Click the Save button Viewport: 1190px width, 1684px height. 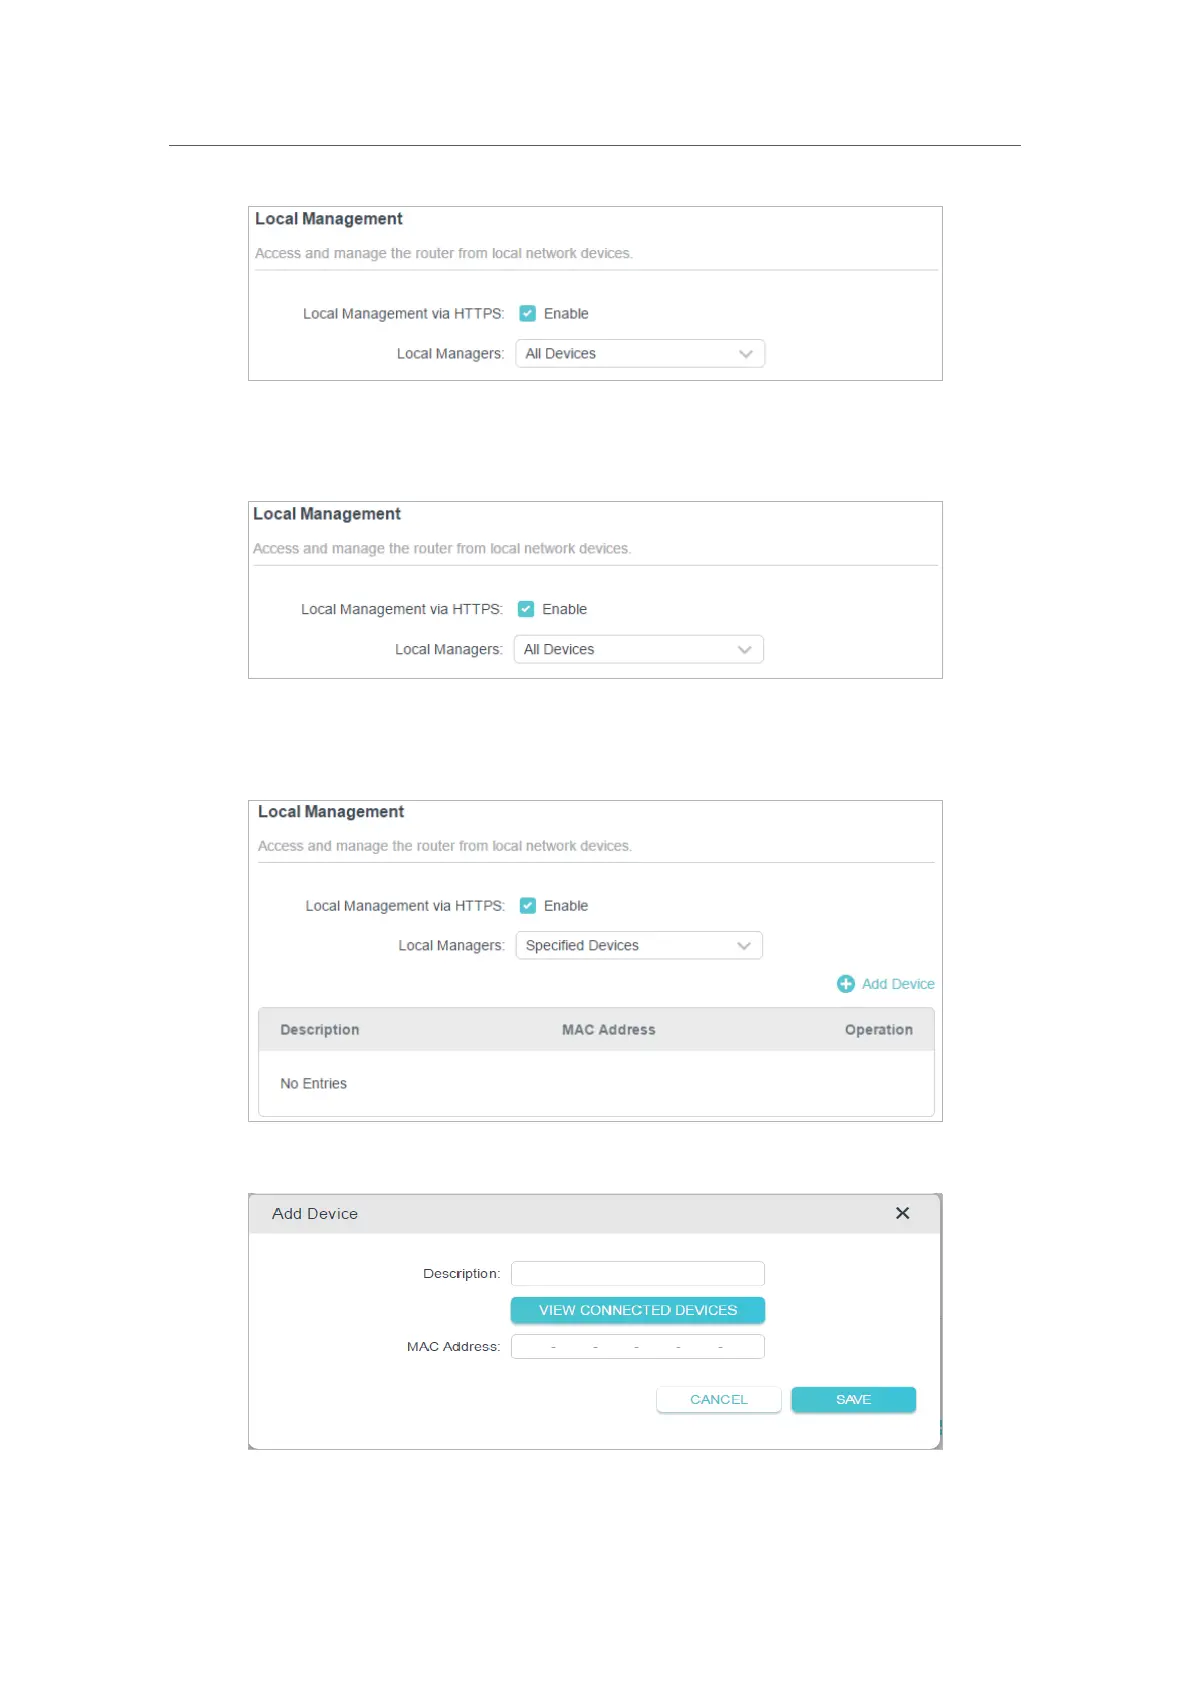click(x=853, y=1400)
